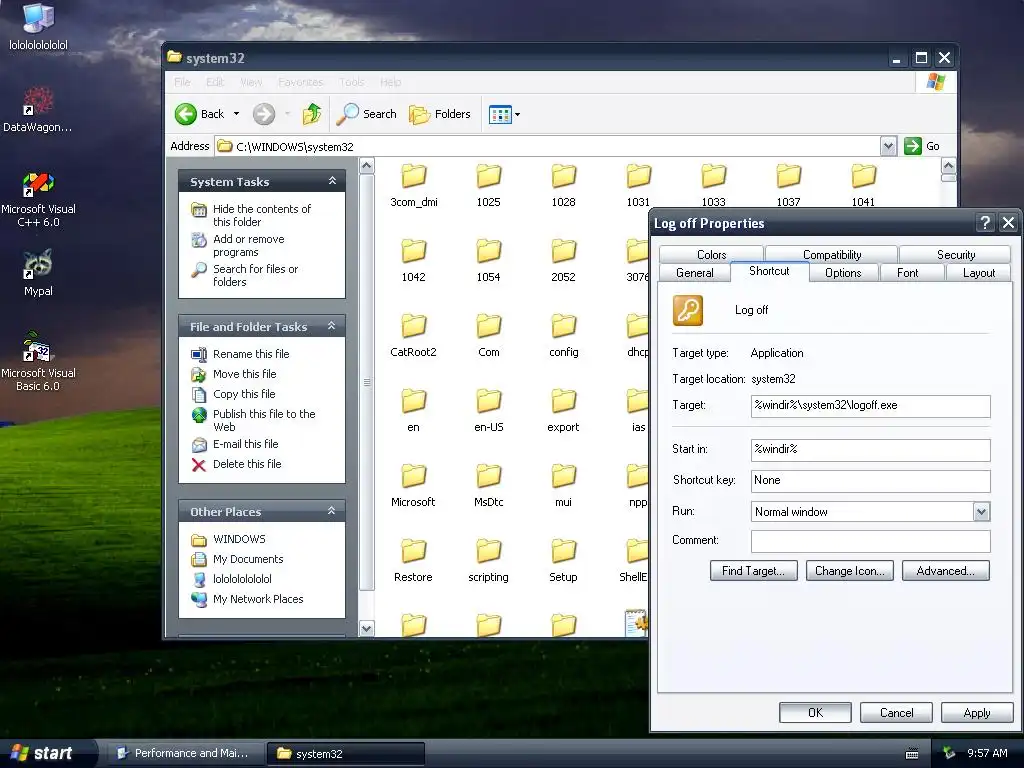Screen dimensions: 1024x768
Task: Select the mui folder
Action: 564,486
